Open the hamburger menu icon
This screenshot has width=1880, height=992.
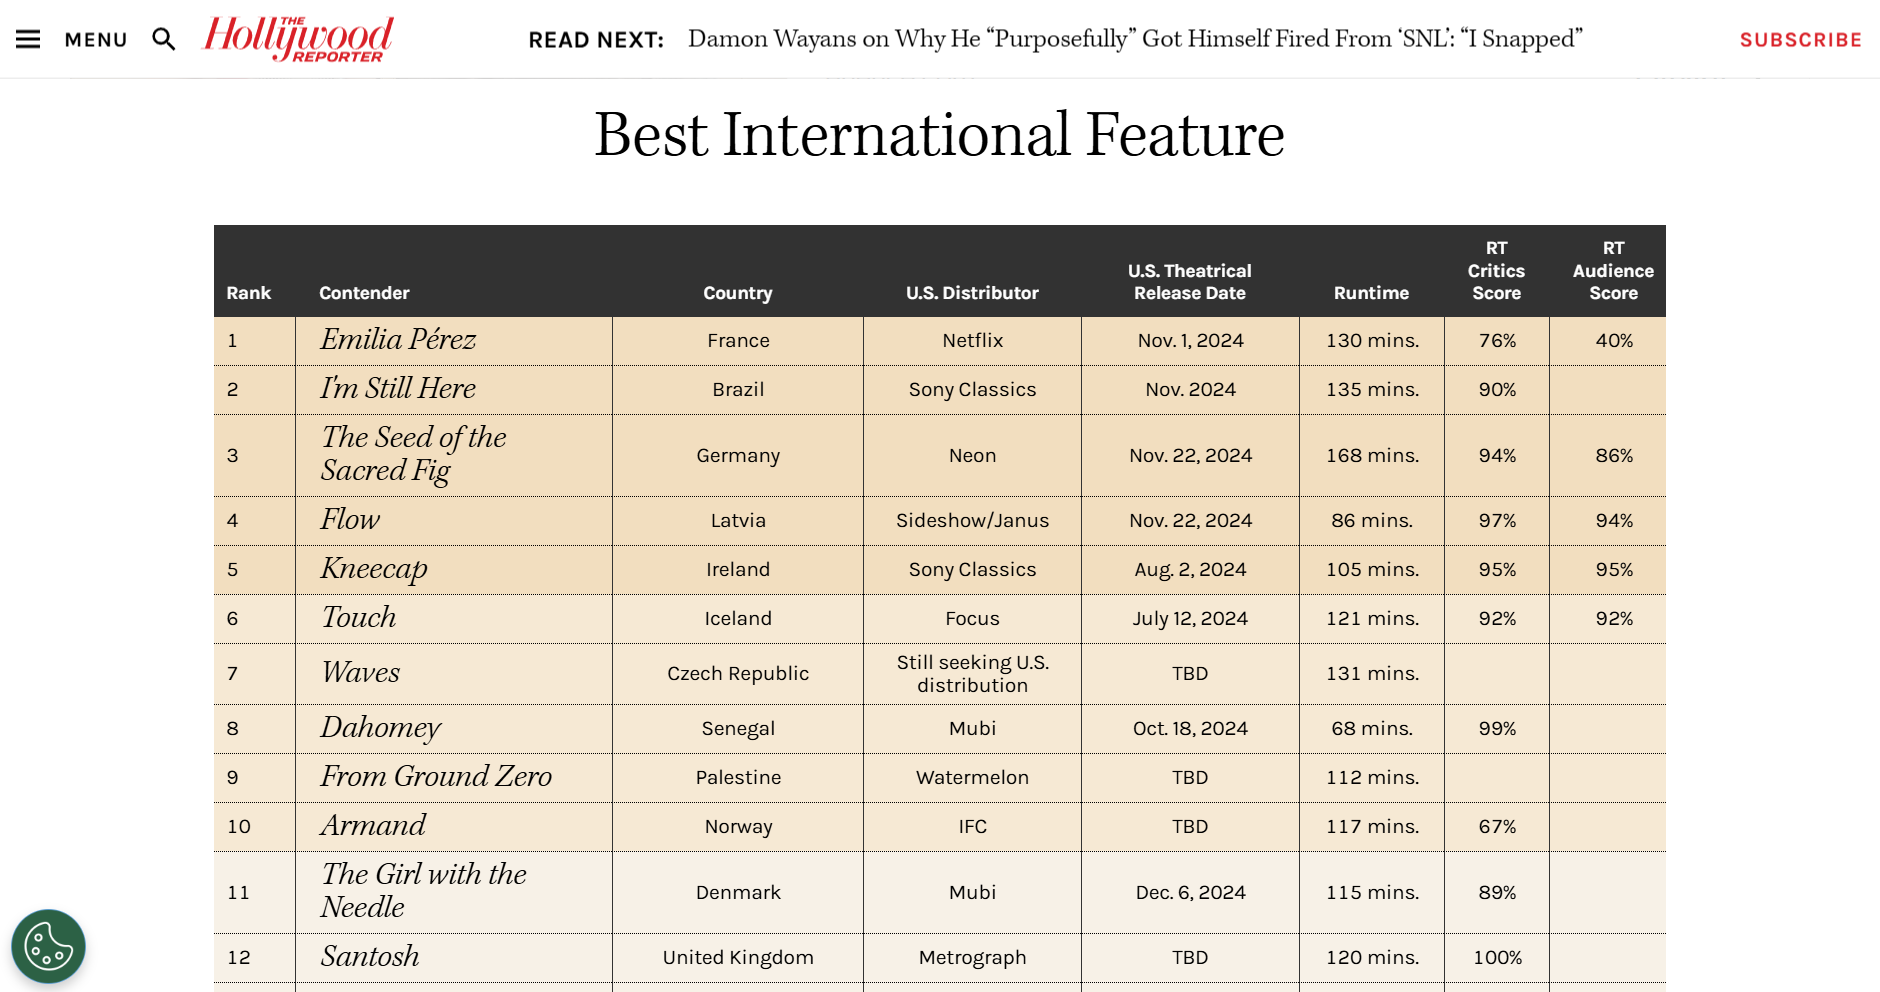point(28,39)
